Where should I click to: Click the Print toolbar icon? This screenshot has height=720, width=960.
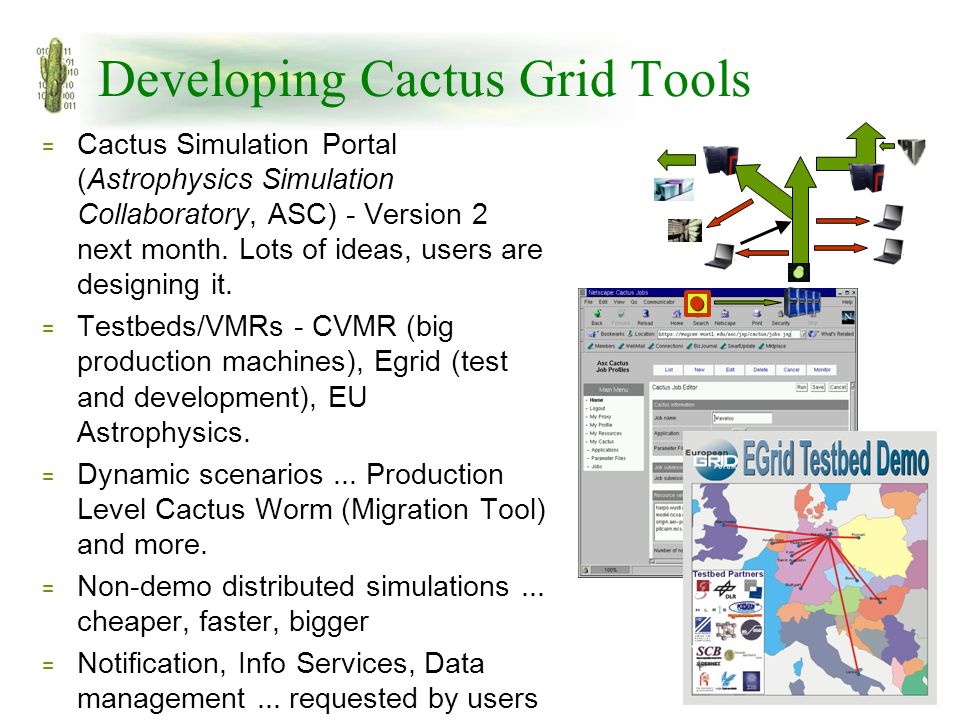coord(757,317)
